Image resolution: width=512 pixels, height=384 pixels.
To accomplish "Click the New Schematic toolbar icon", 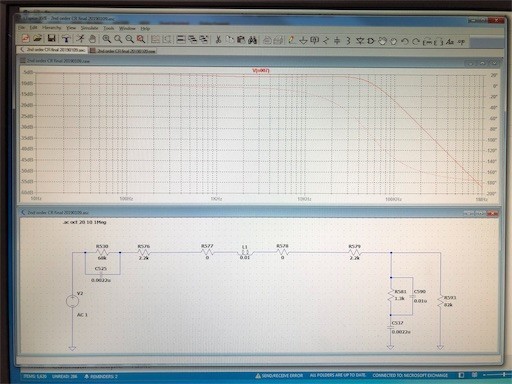I will point(26,39).
